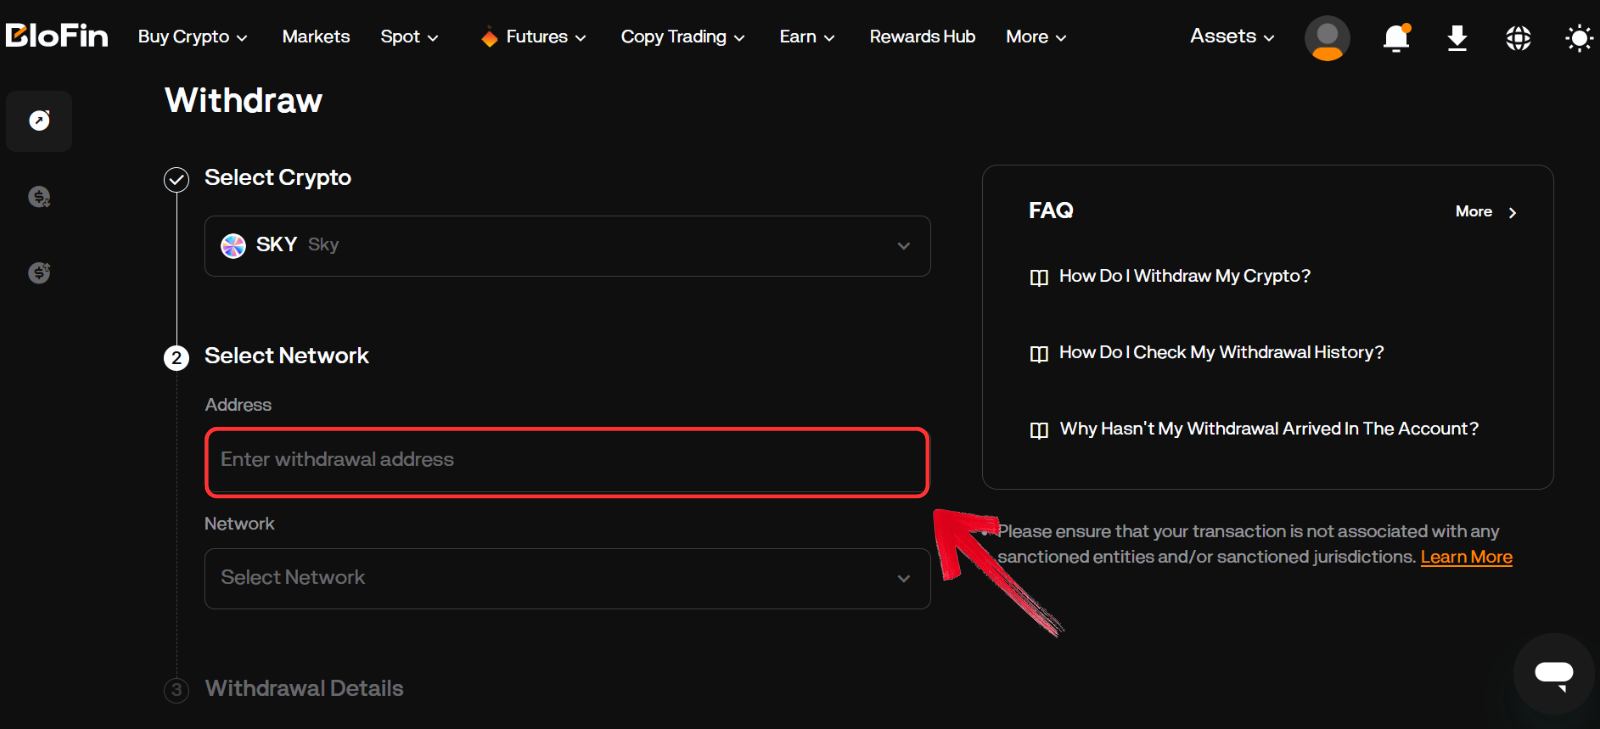
Task: Click the middle sidebar coin icon
Action: click(x=39, y=197)
